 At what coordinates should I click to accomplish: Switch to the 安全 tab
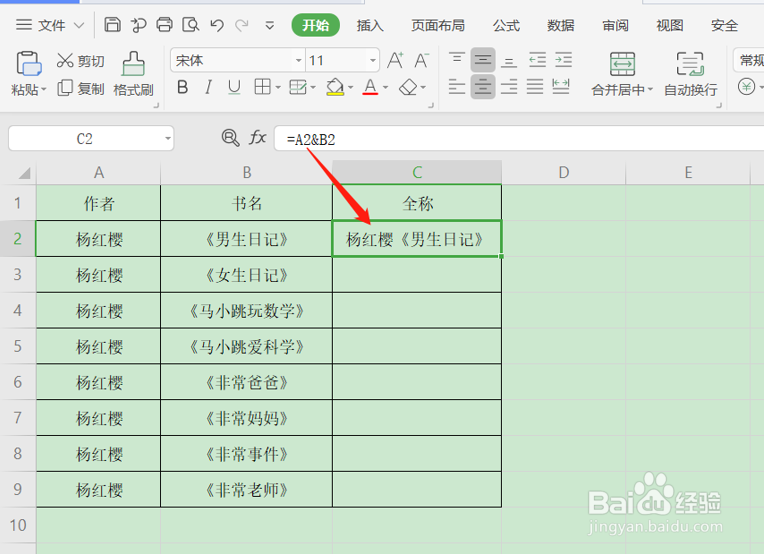[x=724, y=25]
